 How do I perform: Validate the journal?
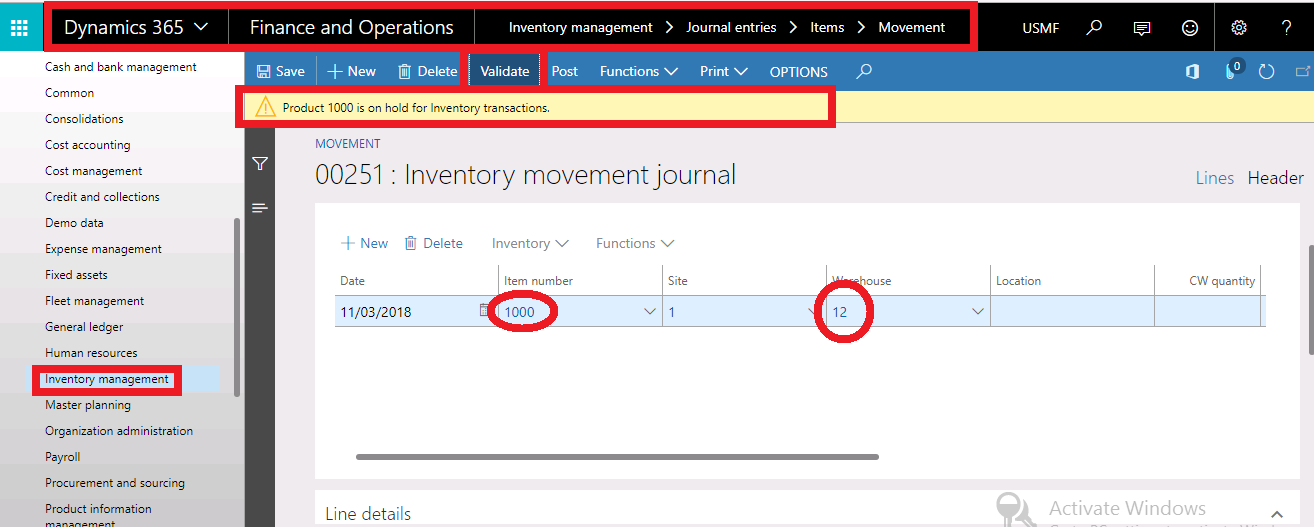[504, 71]
